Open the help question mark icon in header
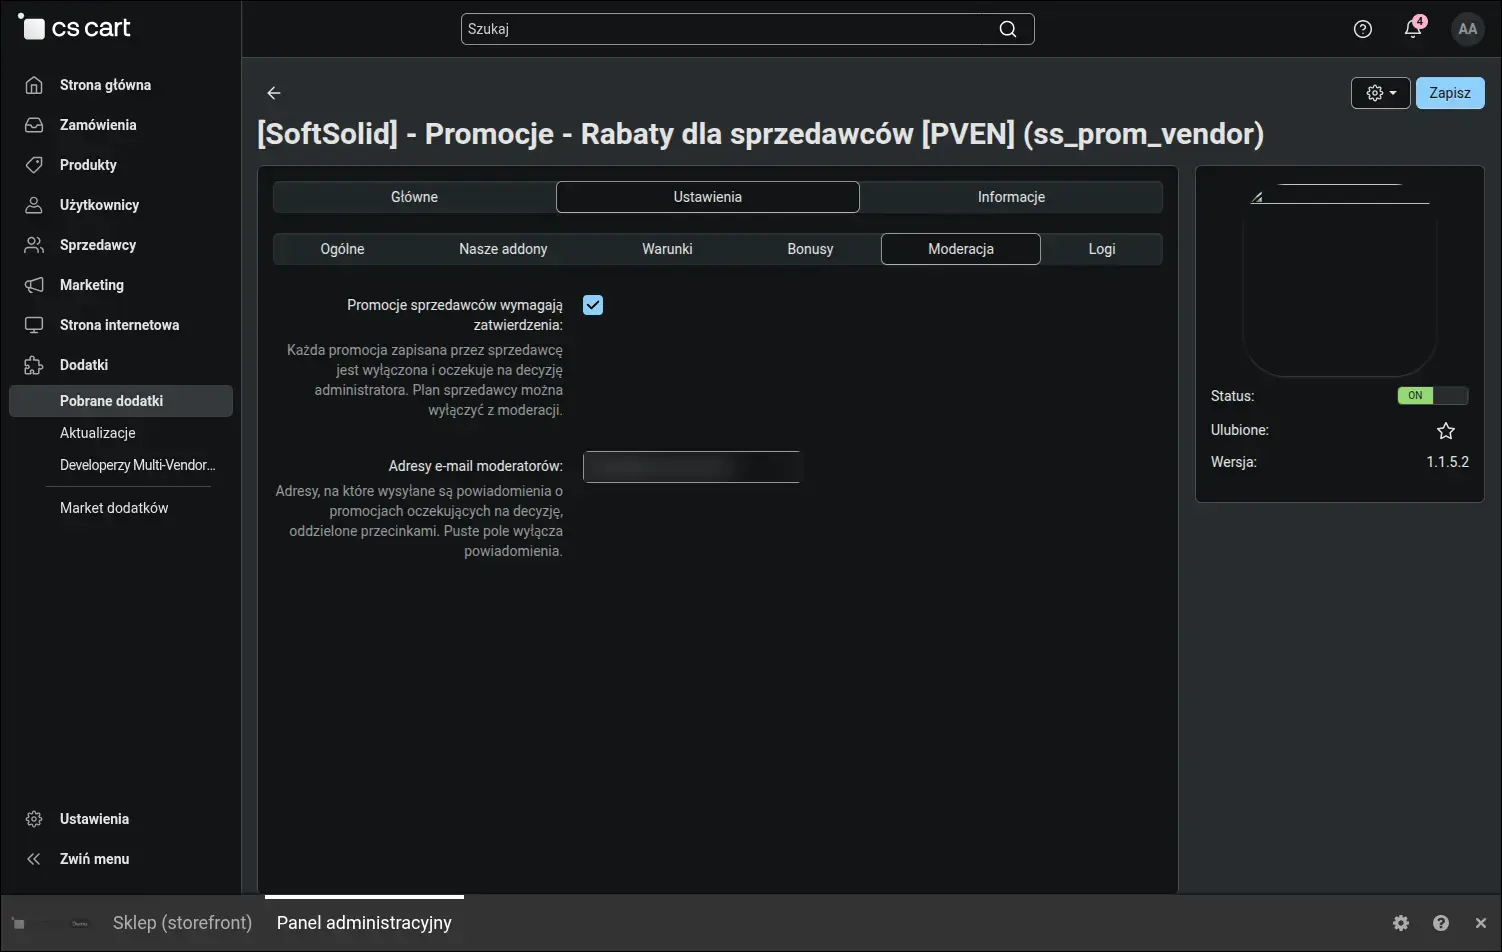The image size is (1502, 952). coord(1362,29)
